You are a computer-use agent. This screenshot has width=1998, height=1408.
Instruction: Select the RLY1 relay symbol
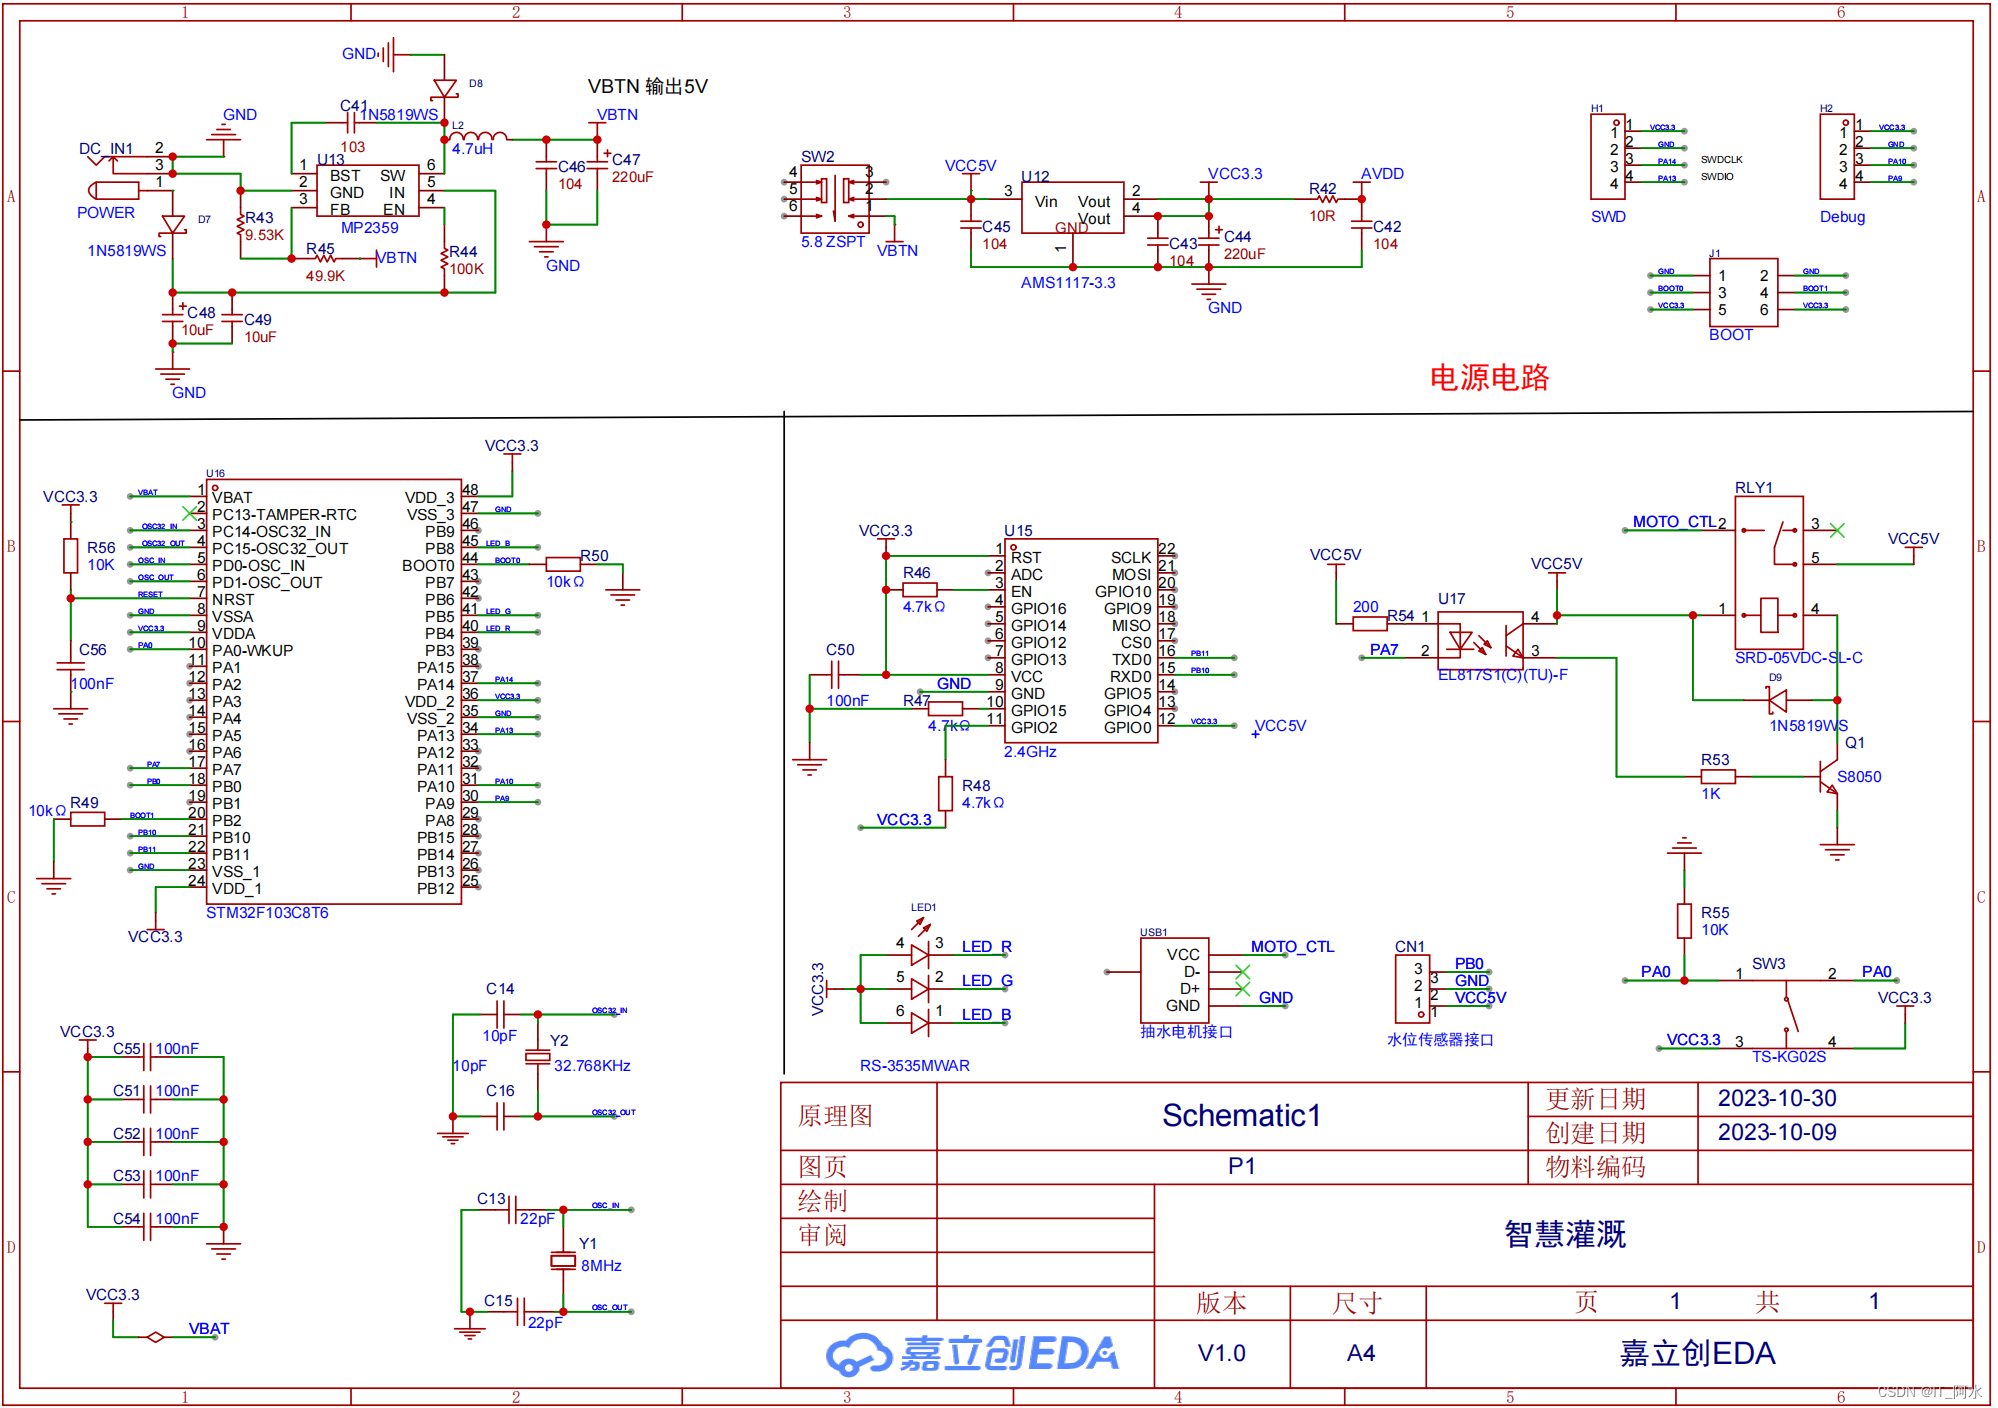click(x=1769, y=572)
